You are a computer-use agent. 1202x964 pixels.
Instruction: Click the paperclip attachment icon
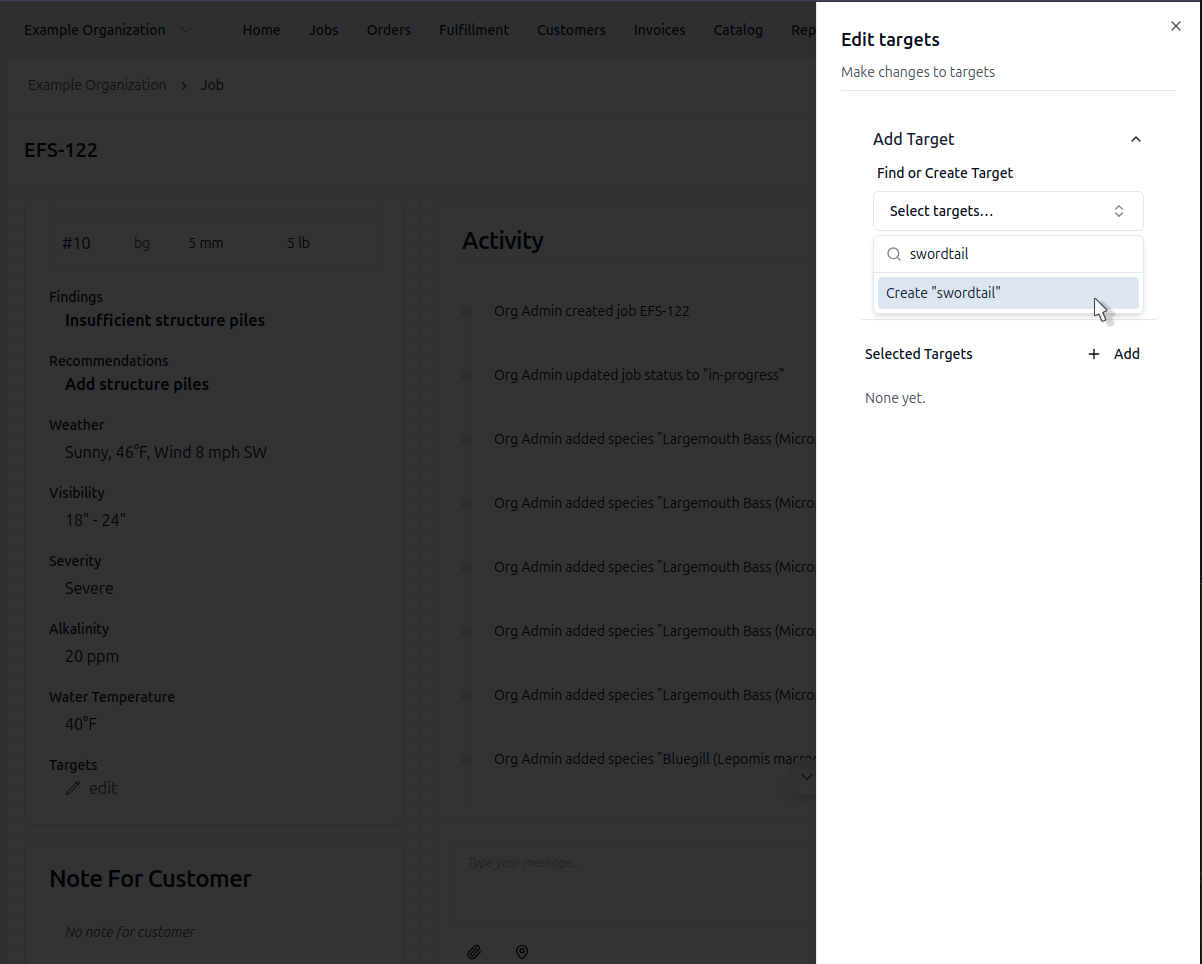475,952
